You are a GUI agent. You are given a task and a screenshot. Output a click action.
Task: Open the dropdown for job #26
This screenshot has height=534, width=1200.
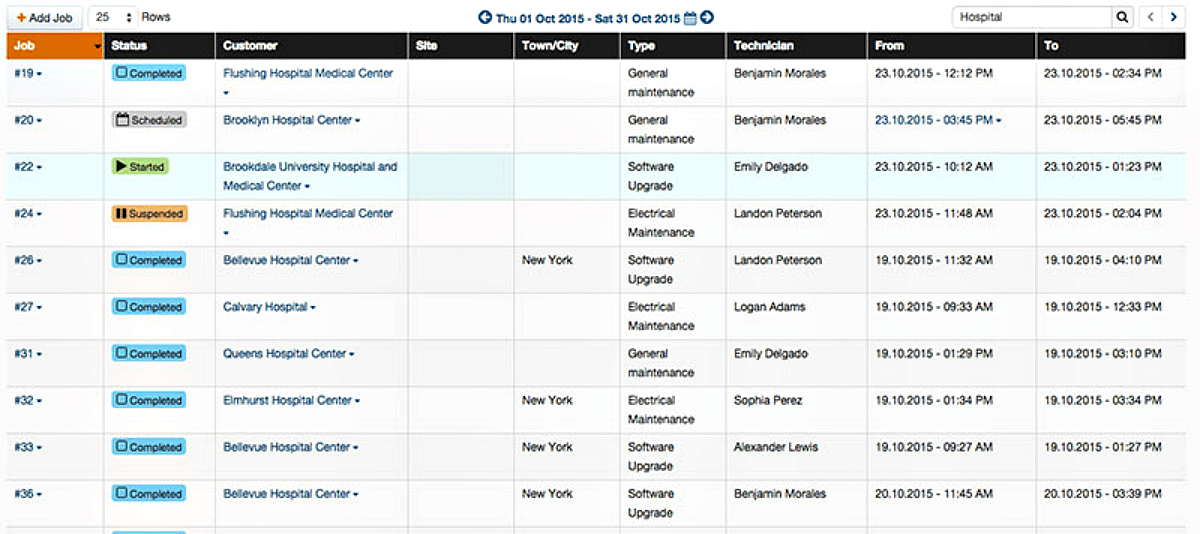[x=28, y=261]
